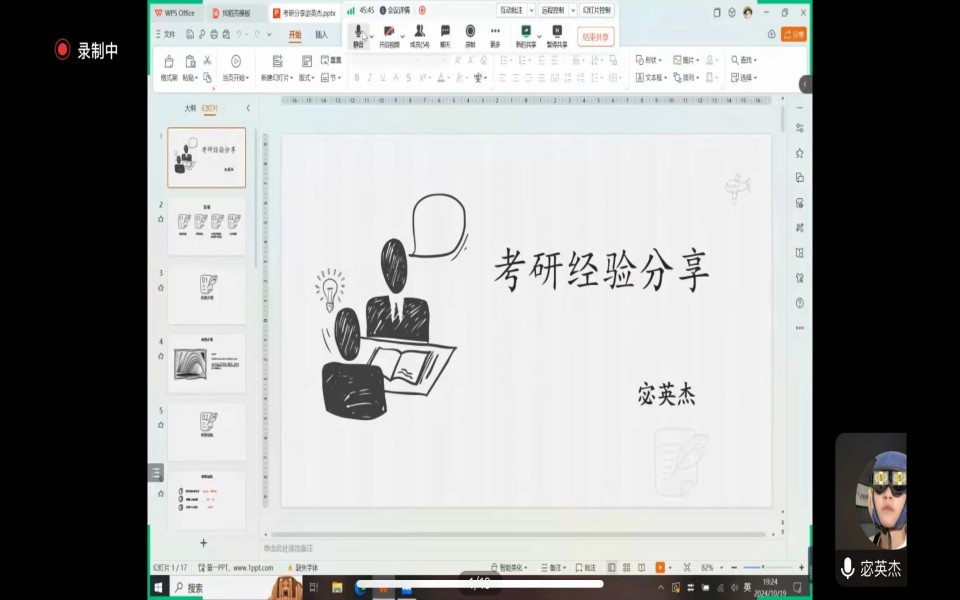Screen dimensions: 960x600
Task: Click the meeting record icon
Action: (470, 34)
